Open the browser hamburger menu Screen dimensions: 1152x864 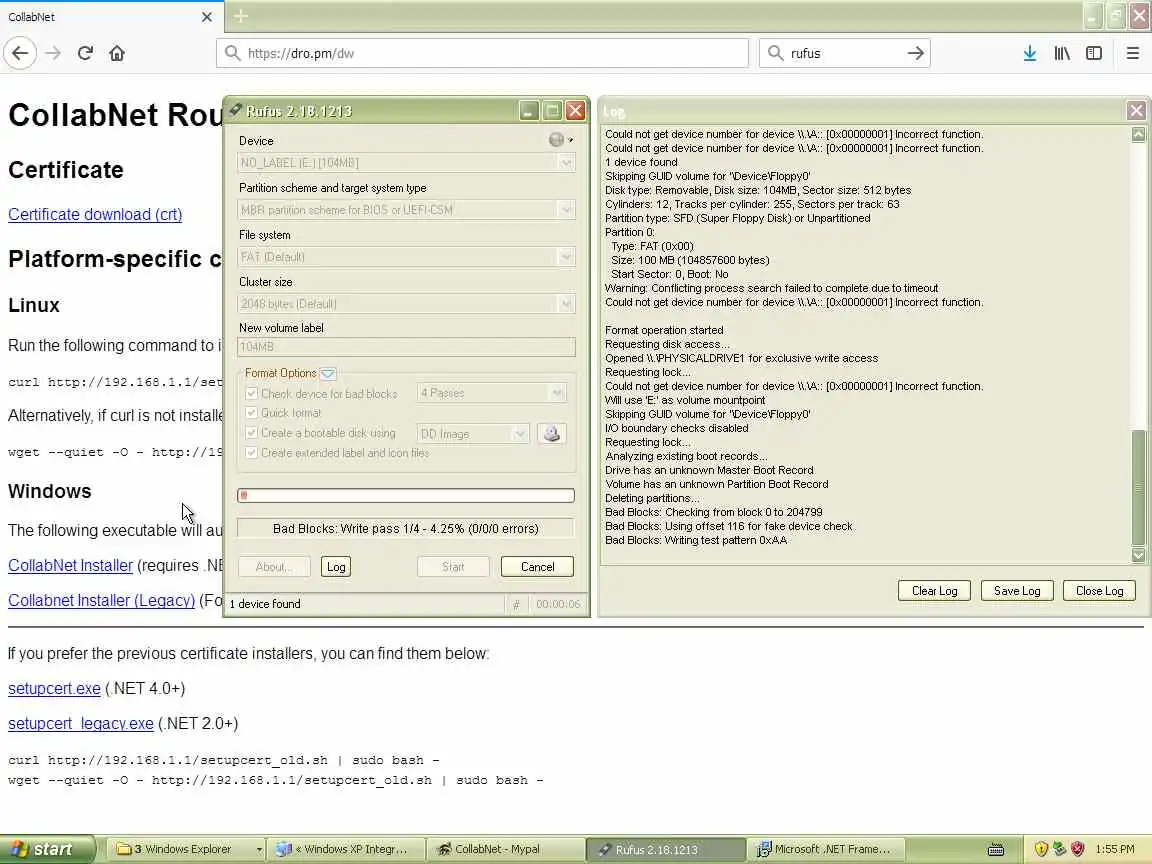(x=1132, y=53)
